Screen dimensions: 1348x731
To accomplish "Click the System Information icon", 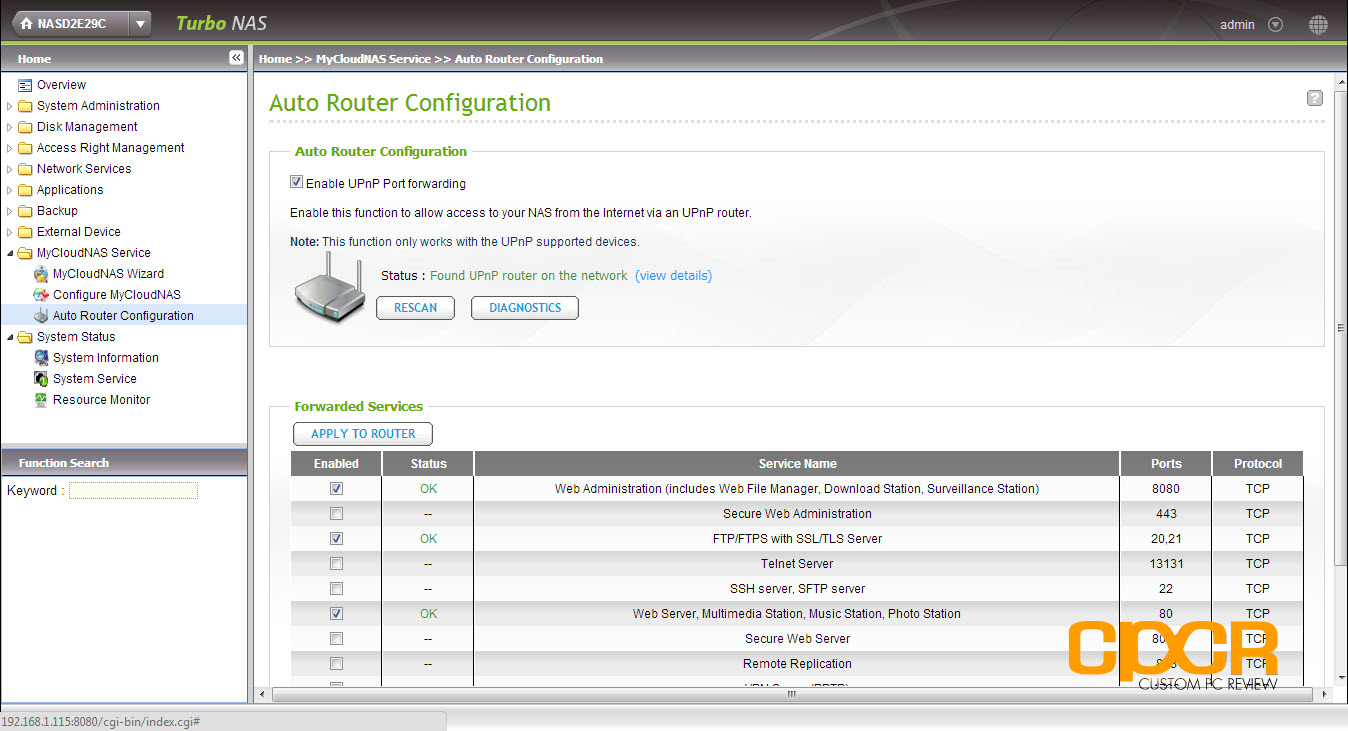I will point(41,358).
